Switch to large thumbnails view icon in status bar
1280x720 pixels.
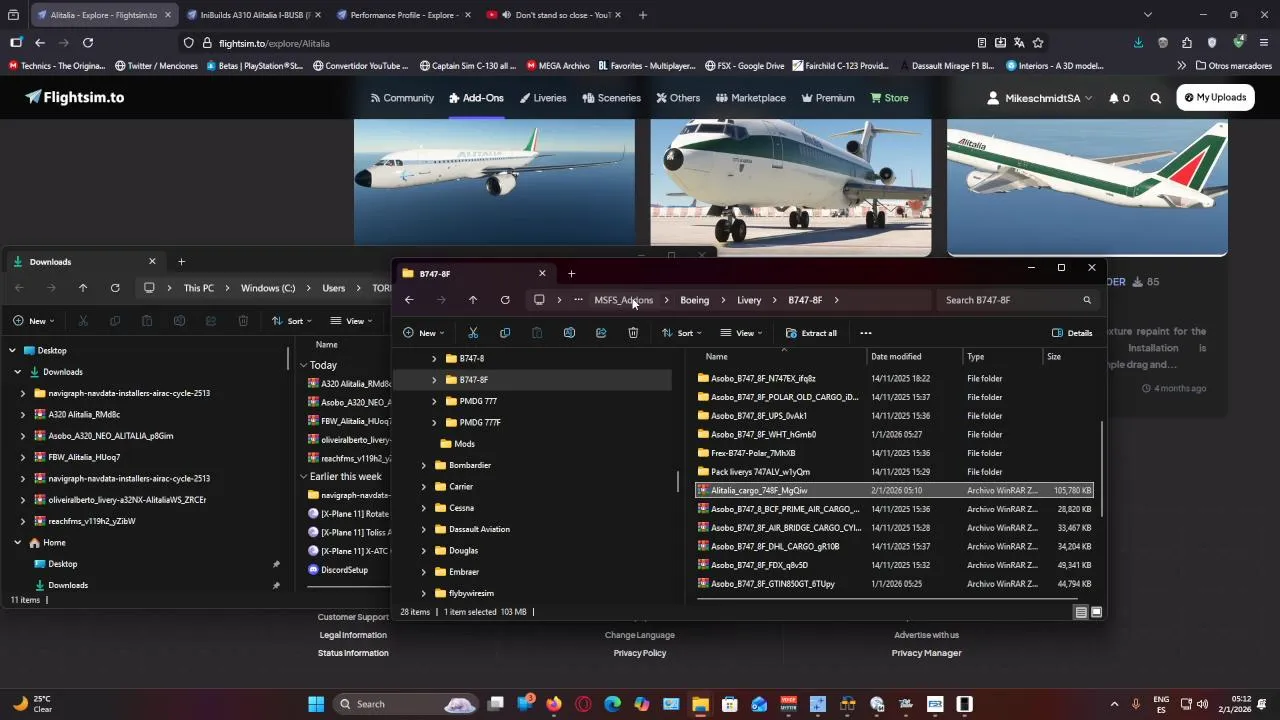coord(1097,612)
